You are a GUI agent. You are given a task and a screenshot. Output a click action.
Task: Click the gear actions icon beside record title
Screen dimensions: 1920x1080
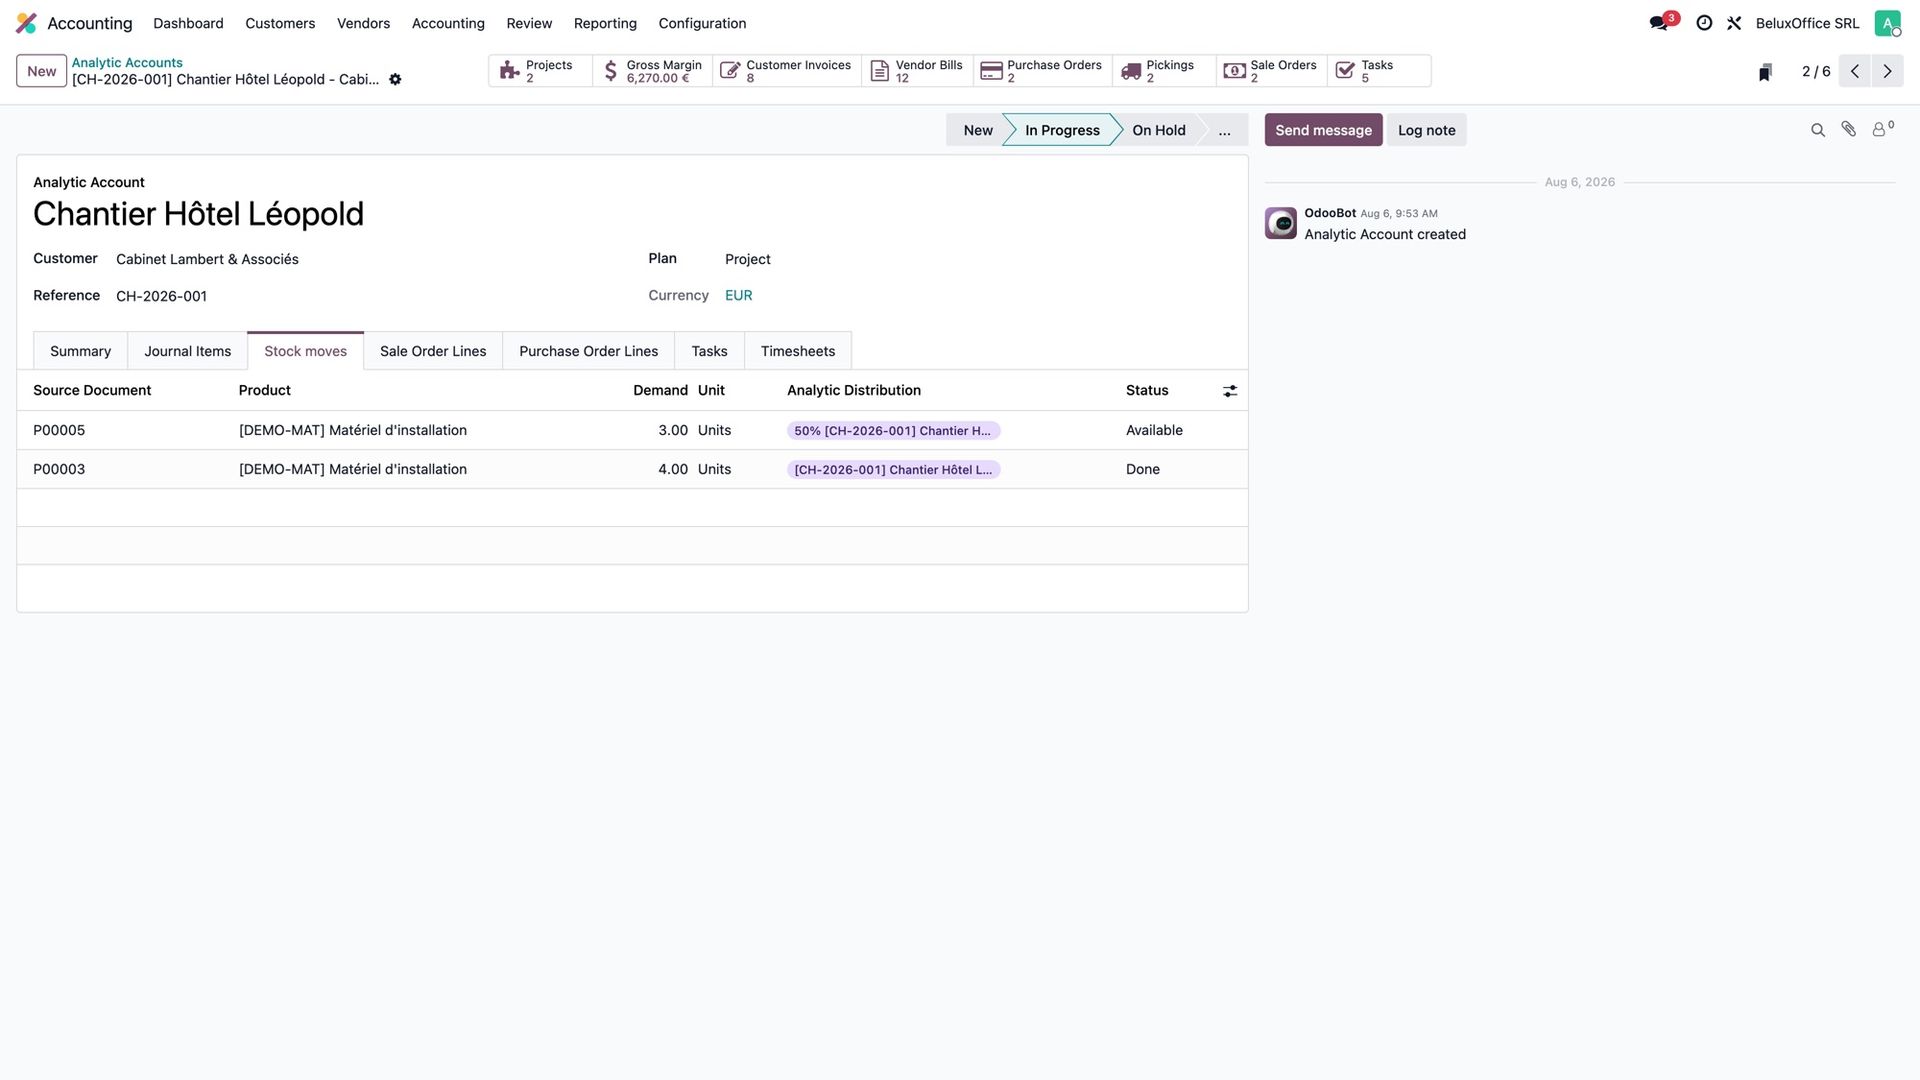pyautogui.click(x=395, y=79)
